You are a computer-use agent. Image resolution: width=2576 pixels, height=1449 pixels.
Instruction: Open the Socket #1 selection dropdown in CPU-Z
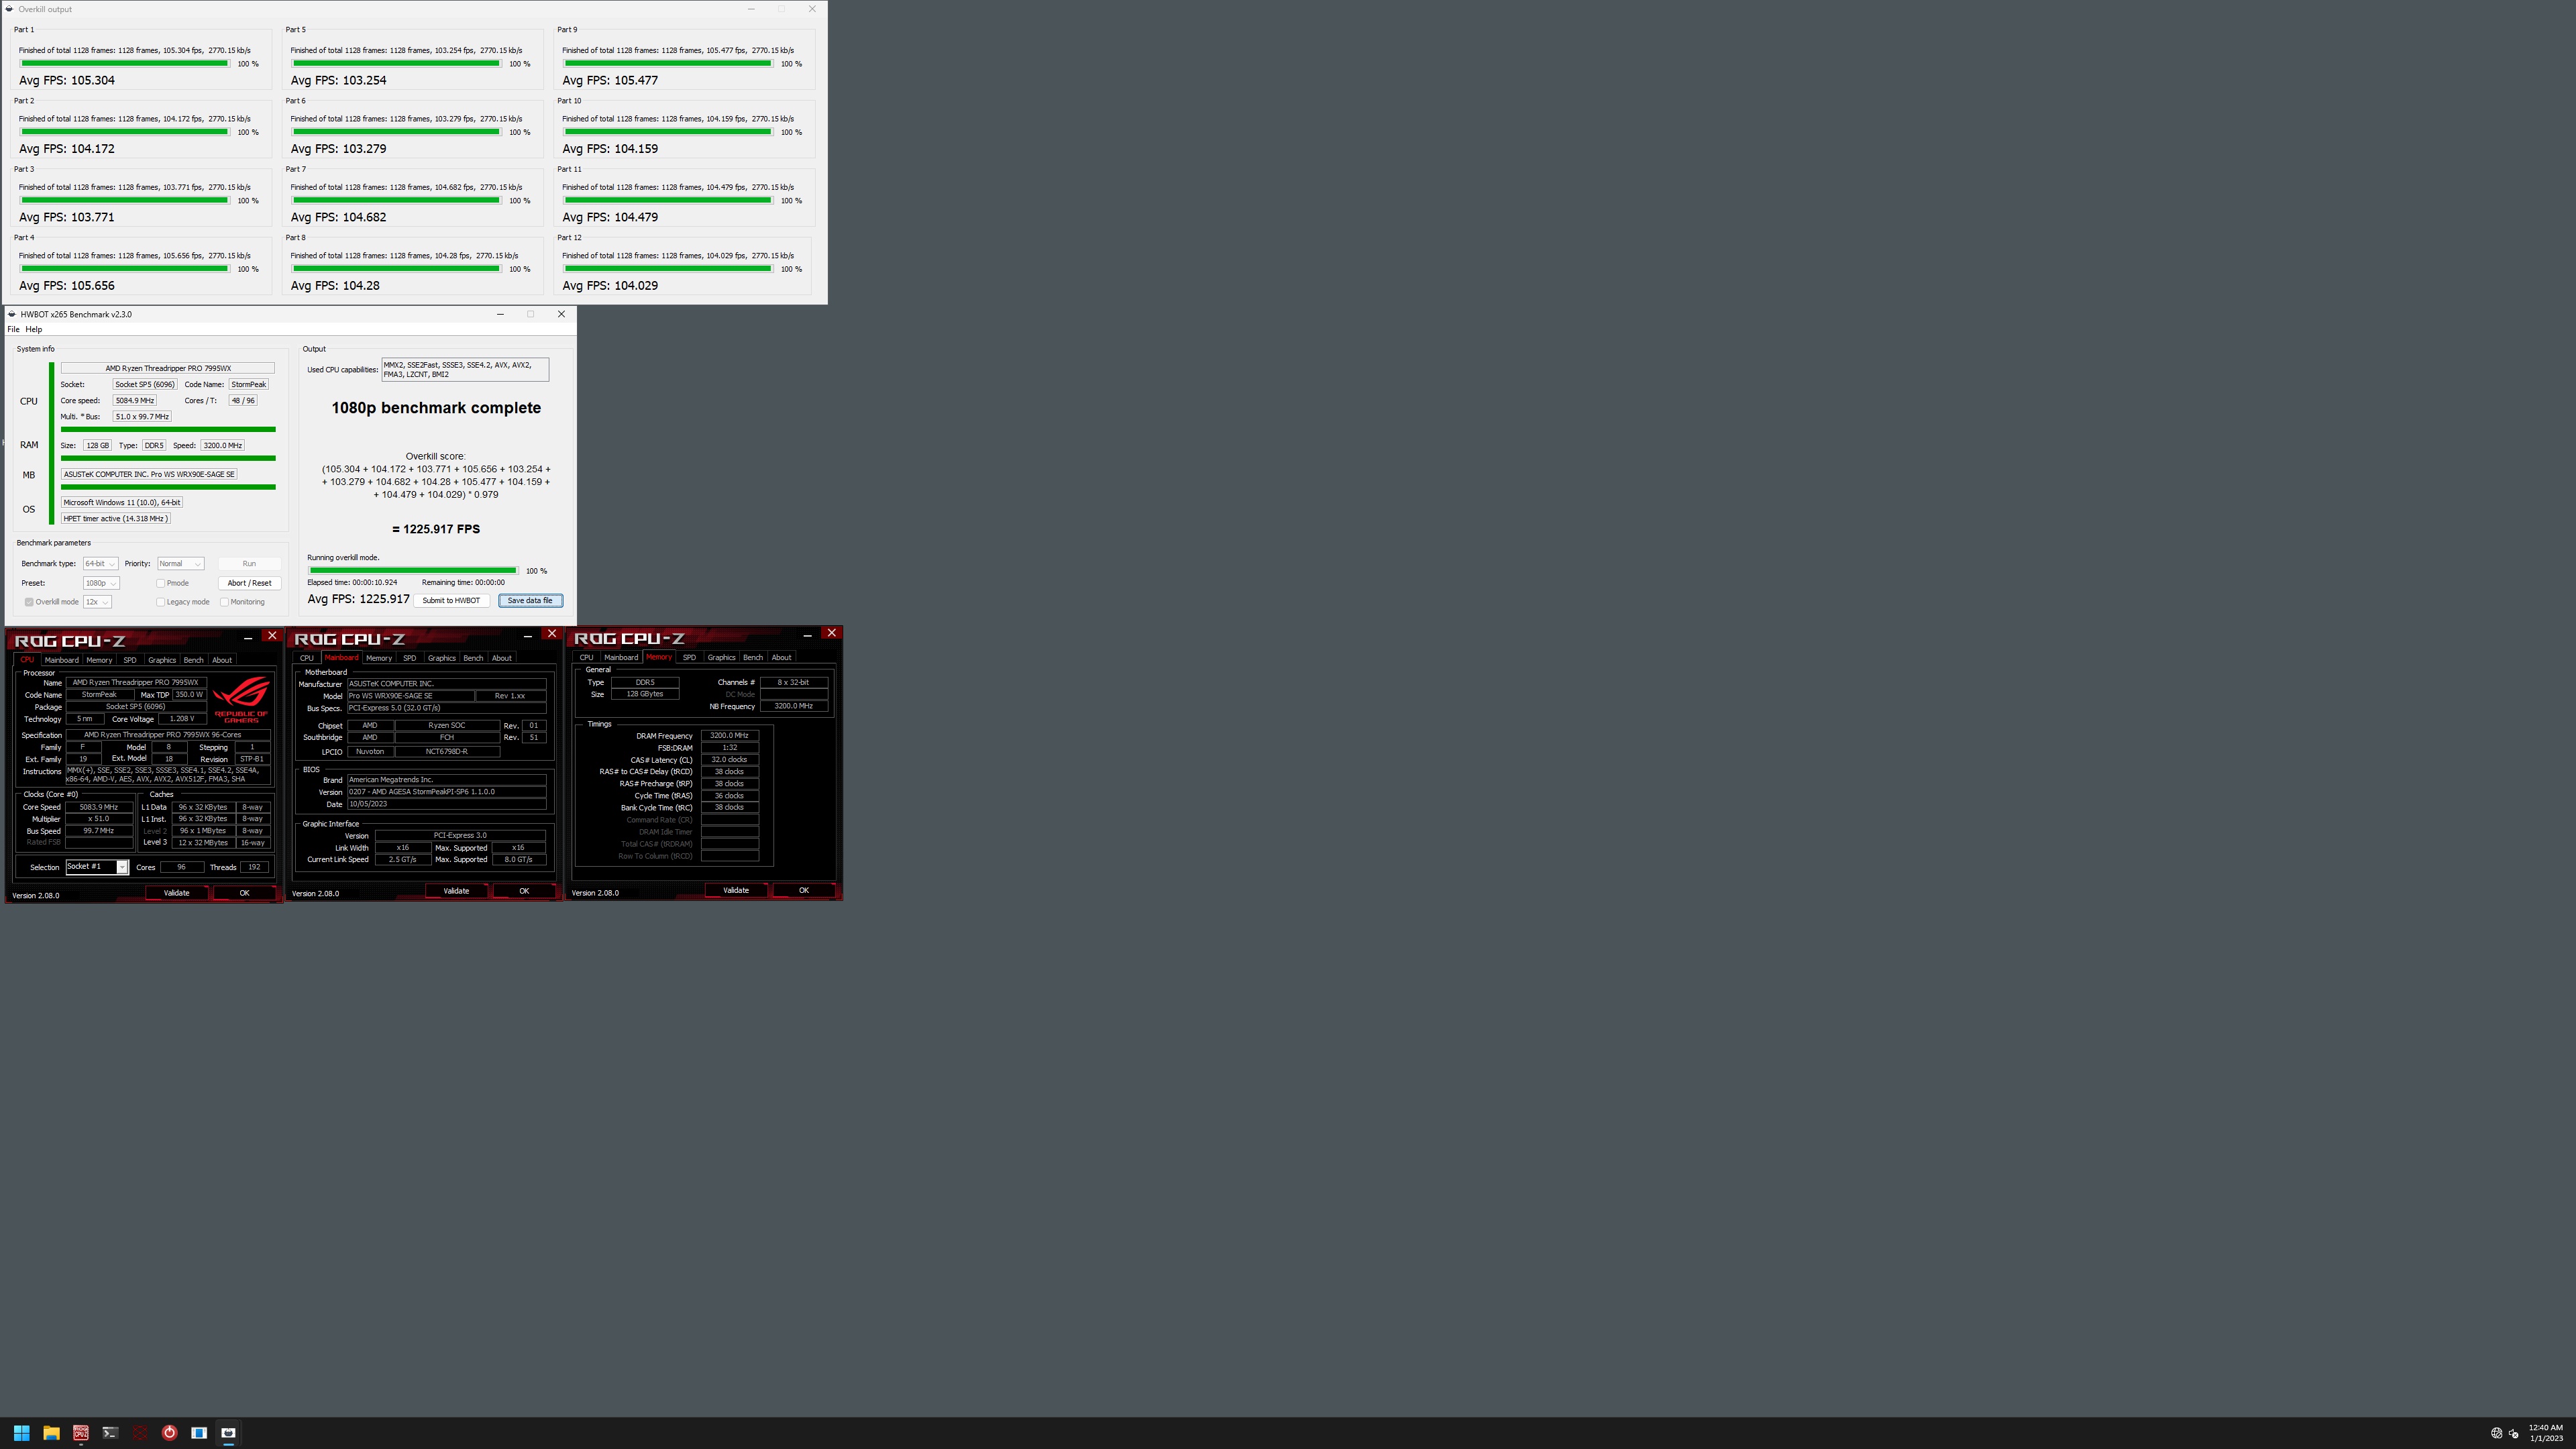coord(97,867)
